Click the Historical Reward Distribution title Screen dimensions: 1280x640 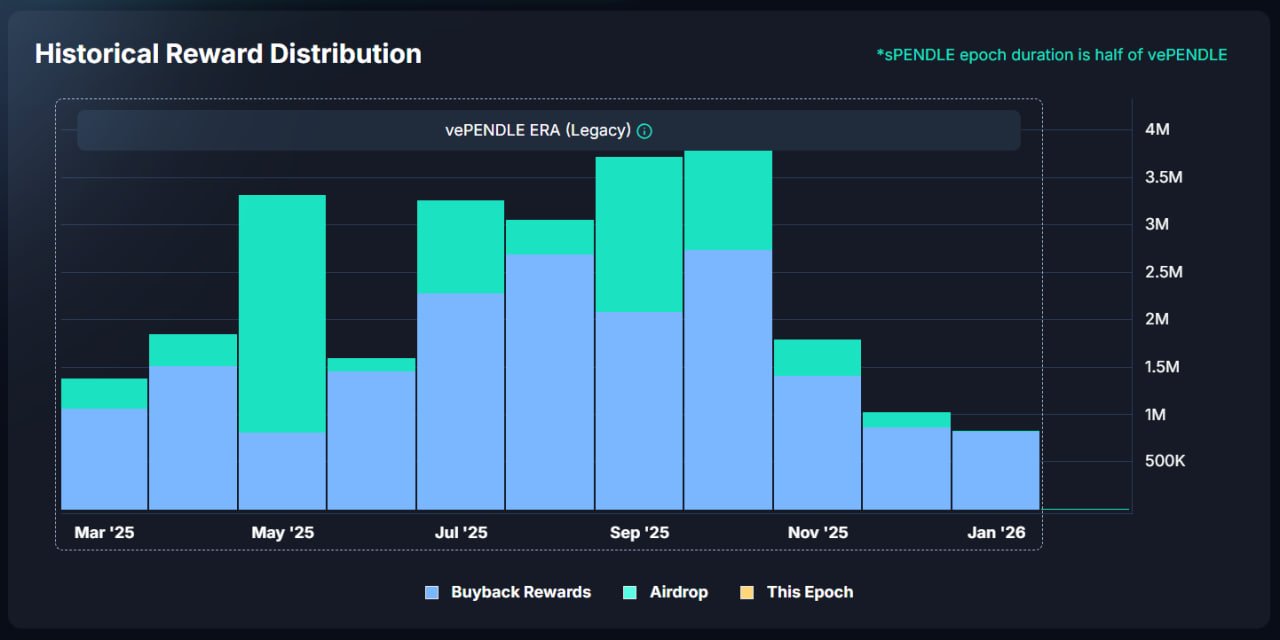pos(228,54)
